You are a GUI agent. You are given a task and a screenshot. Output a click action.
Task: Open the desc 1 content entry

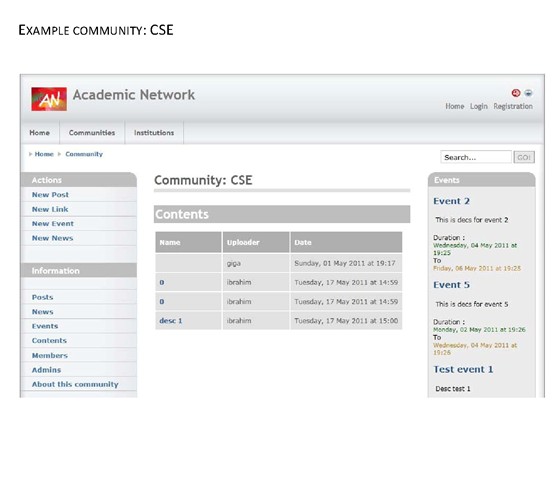click(171, 321)
